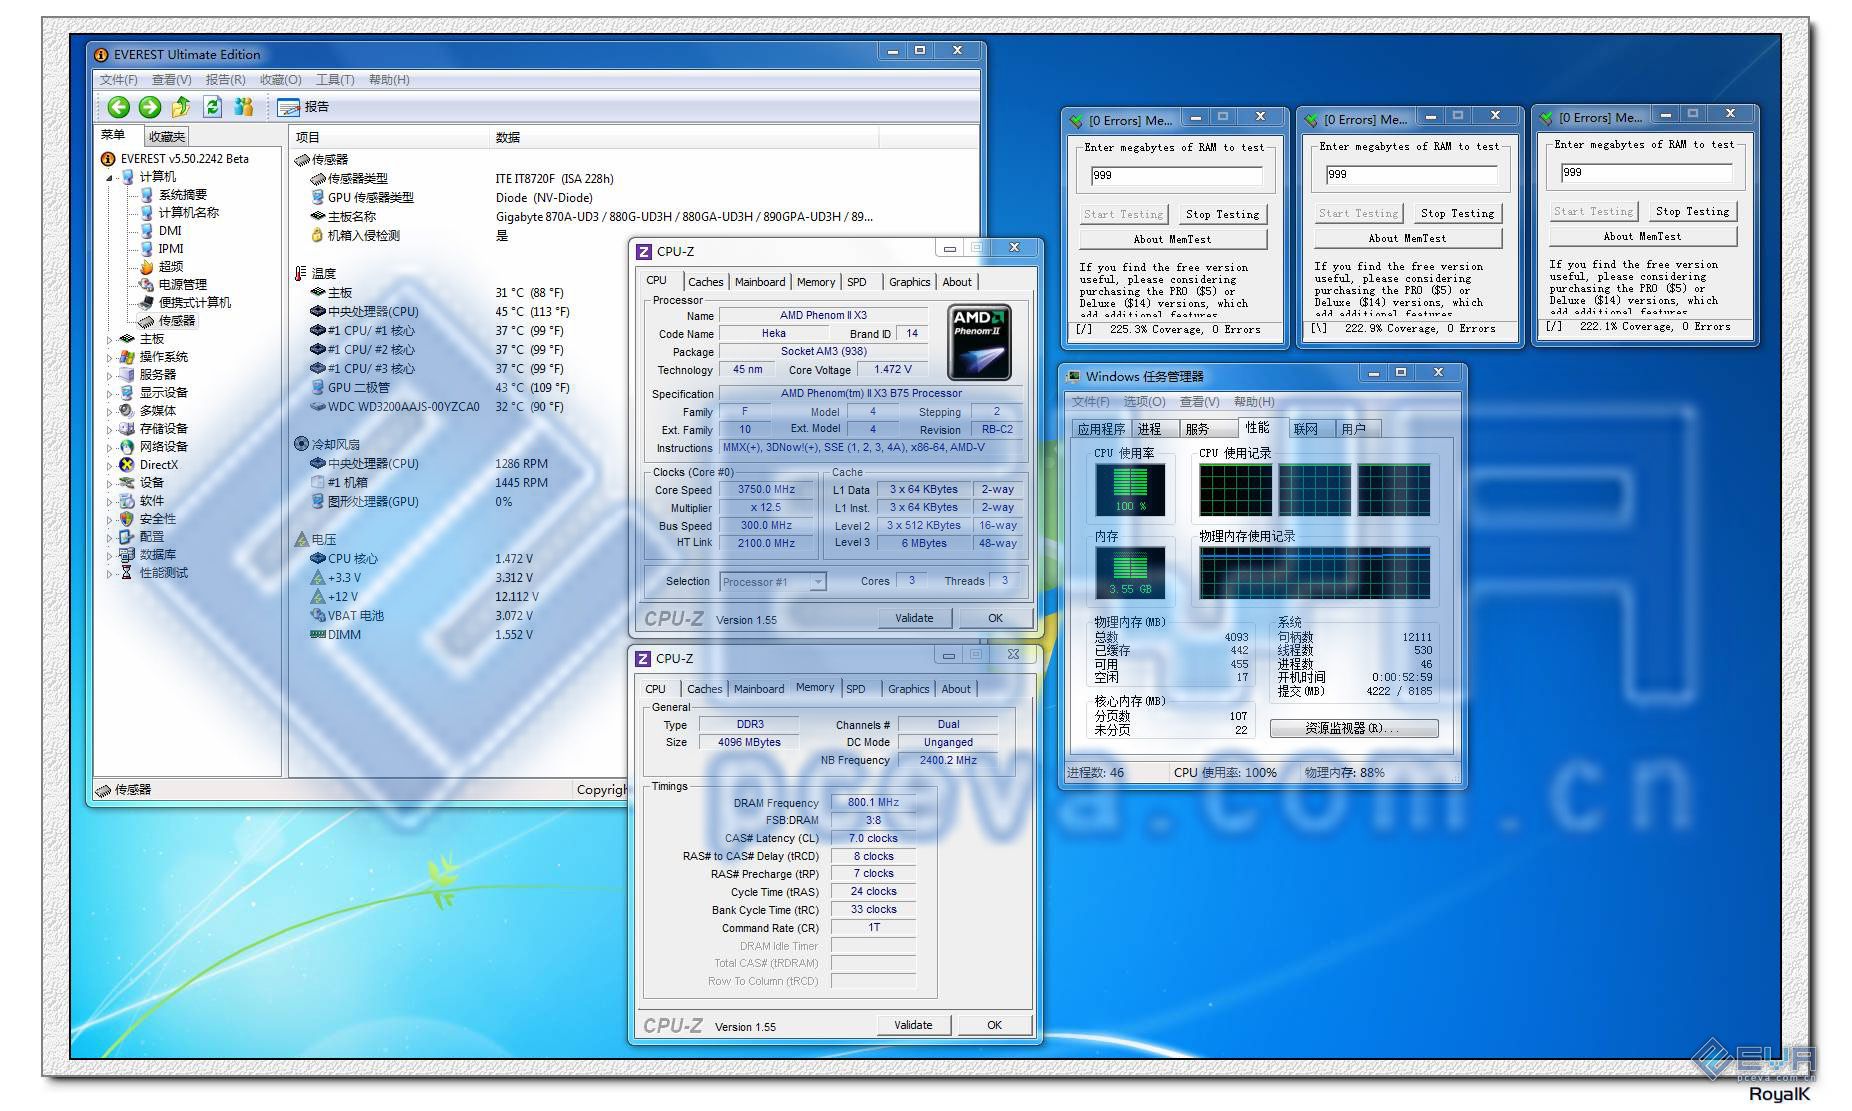Switch to Caches tab in upper CPU-Z

point(705,282)
